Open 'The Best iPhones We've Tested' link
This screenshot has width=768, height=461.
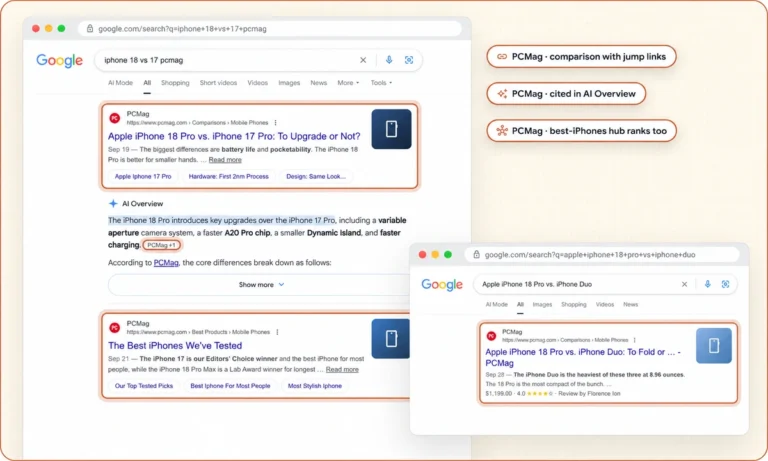tap(175, 346)
